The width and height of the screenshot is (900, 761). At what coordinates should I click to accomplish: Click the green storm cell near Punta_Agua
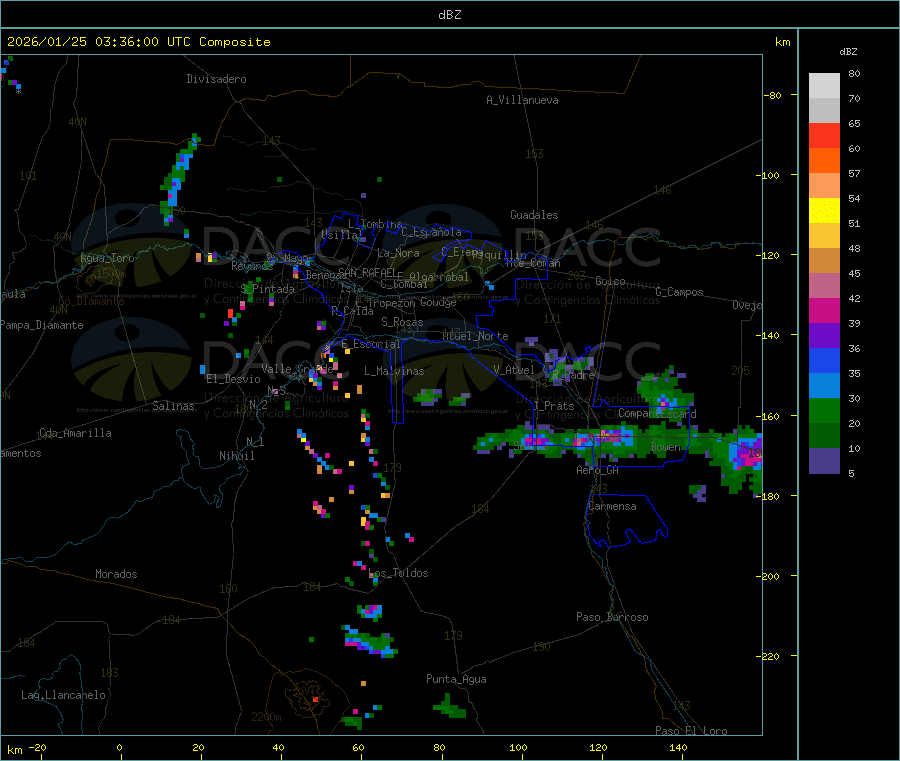[449, 708]
